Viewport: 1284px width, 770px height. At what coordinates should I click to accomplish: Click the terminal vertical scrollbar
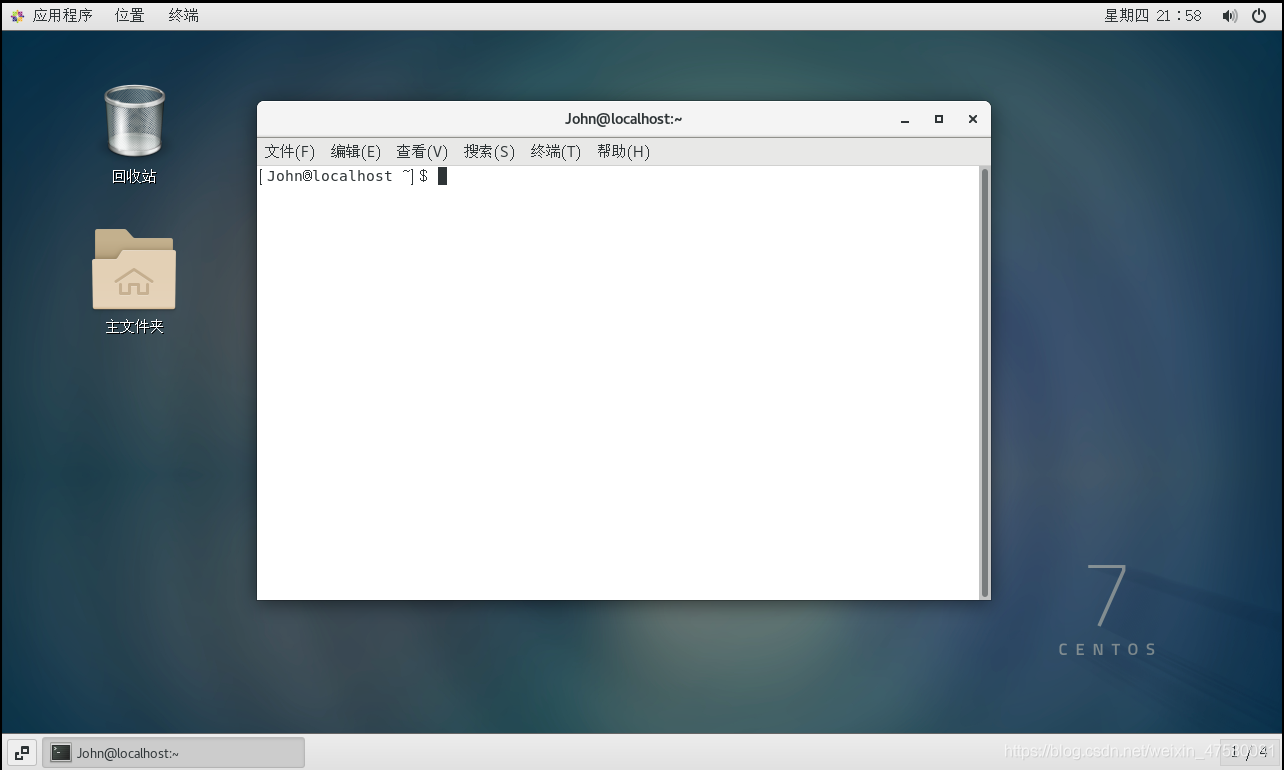(984, 382)
